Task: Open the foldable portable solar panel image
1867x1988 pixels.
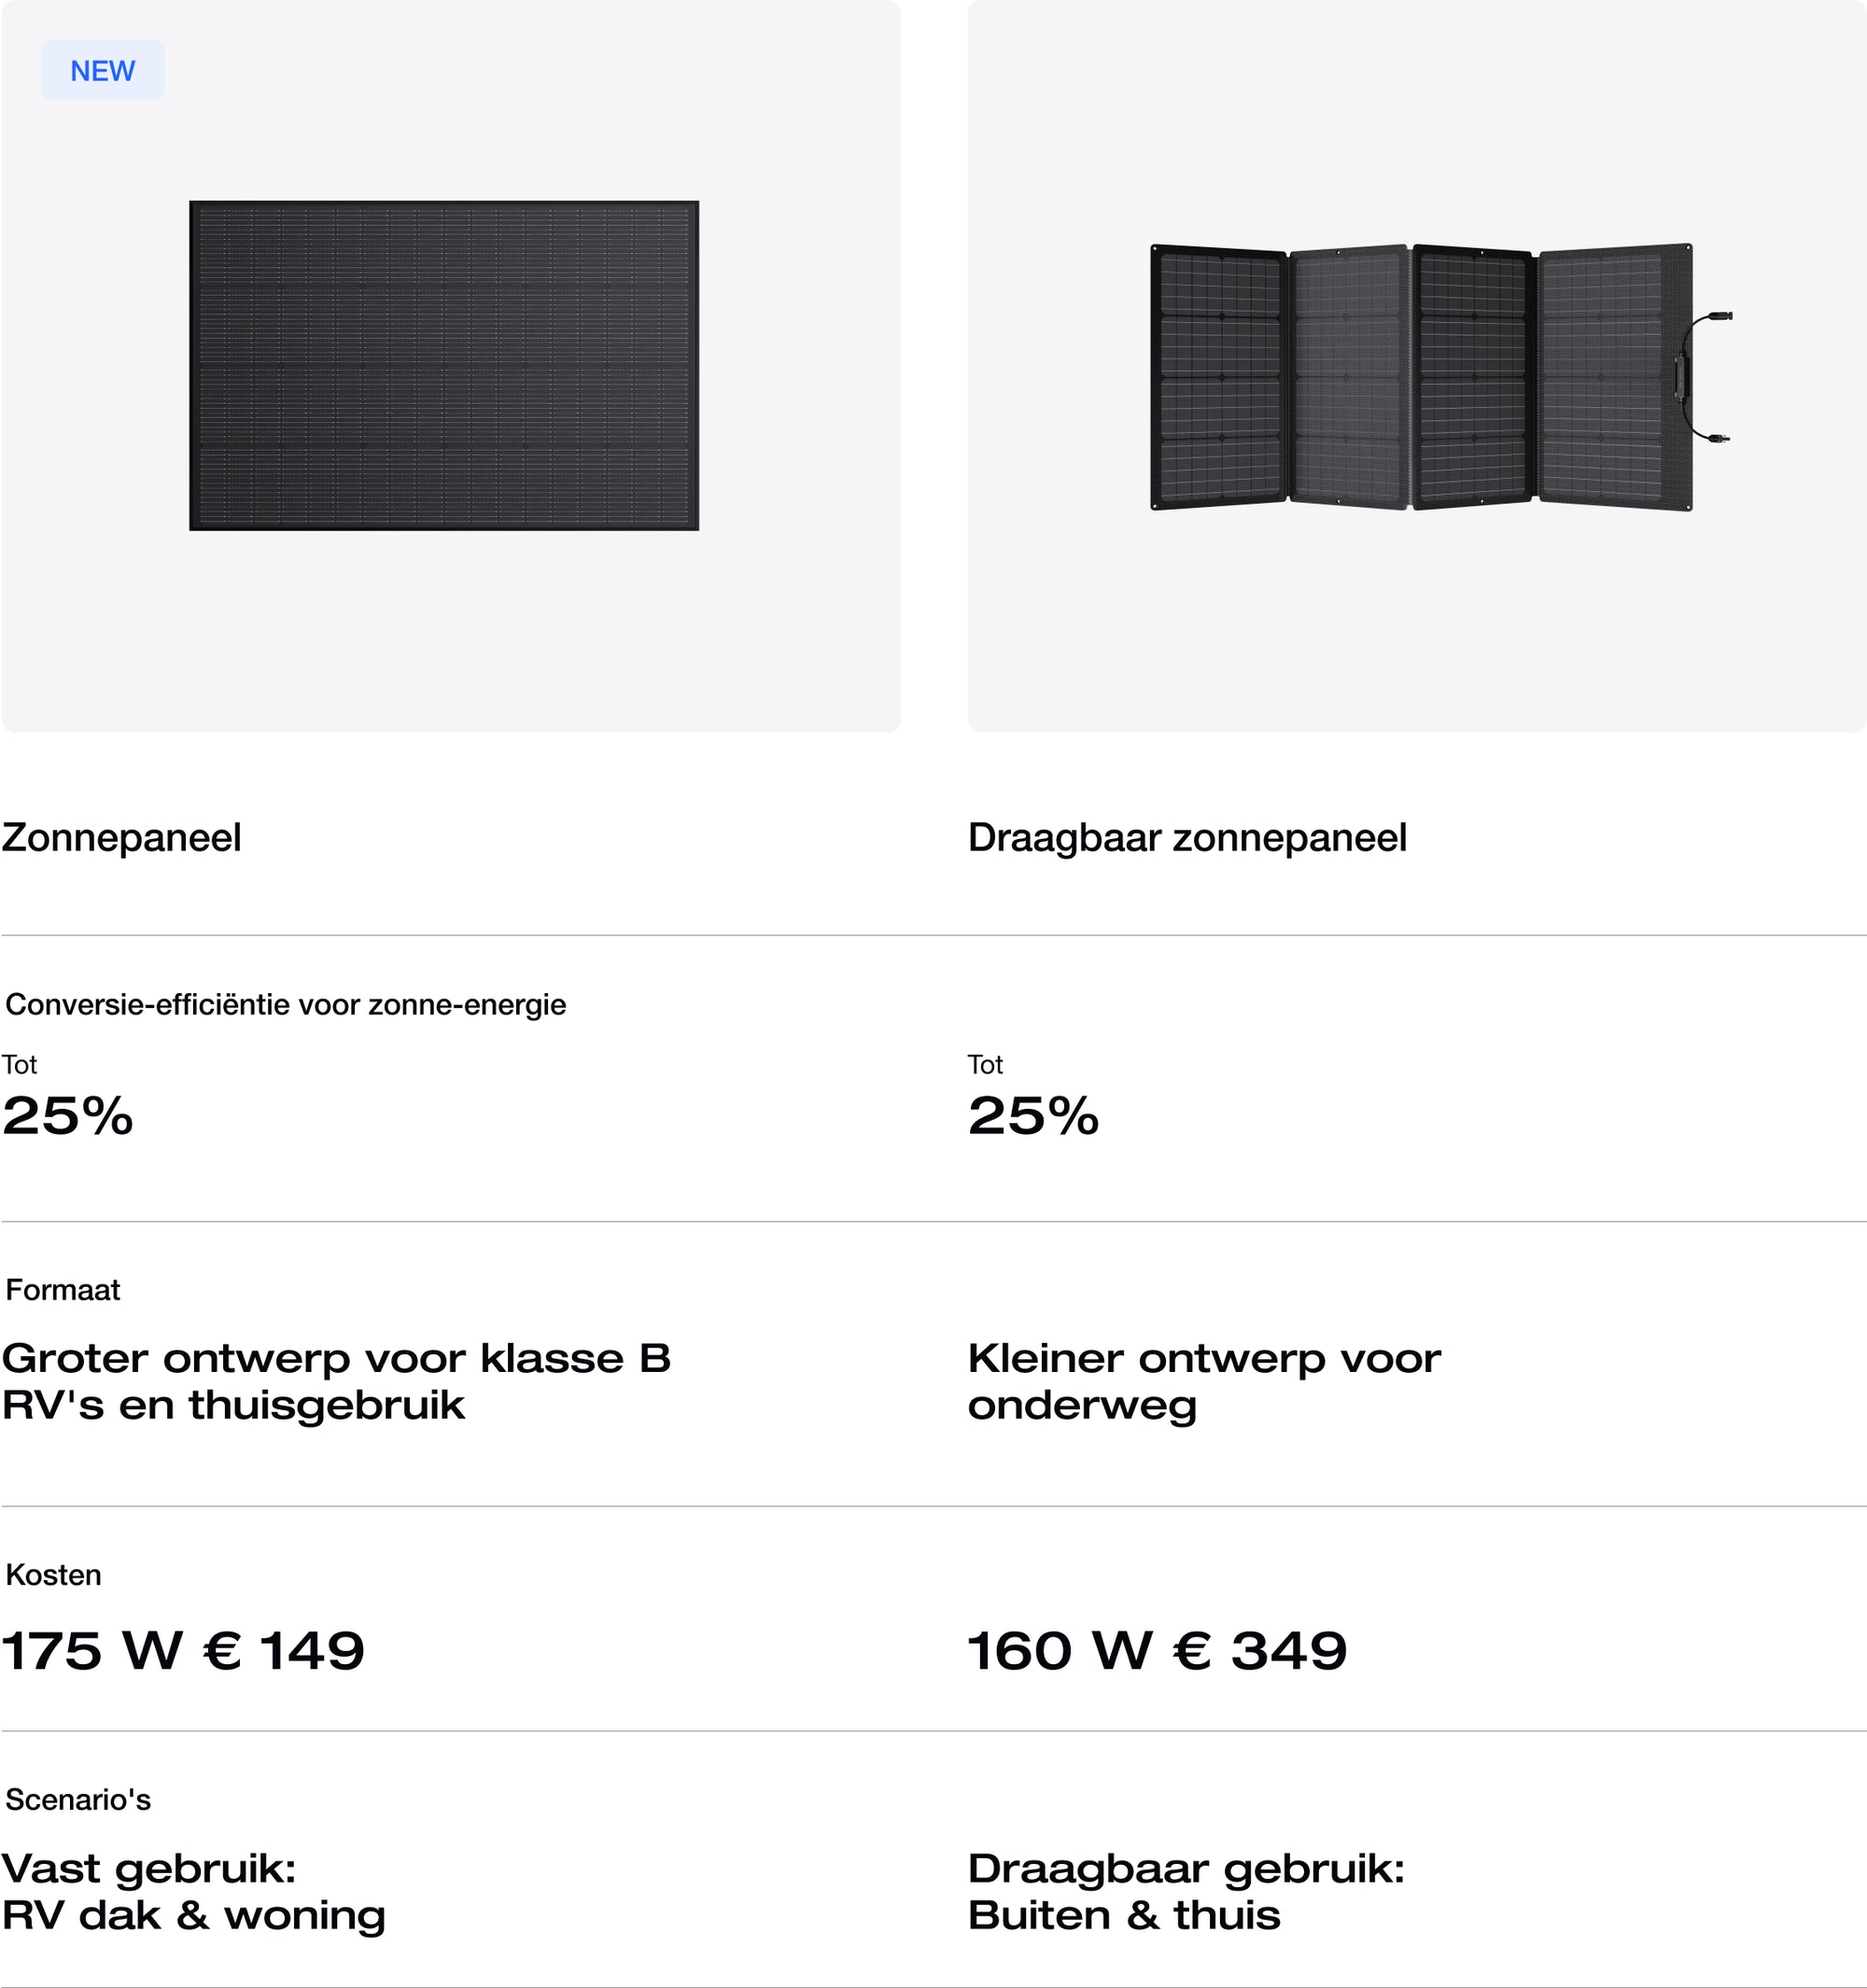Action: click(1420, 377)
